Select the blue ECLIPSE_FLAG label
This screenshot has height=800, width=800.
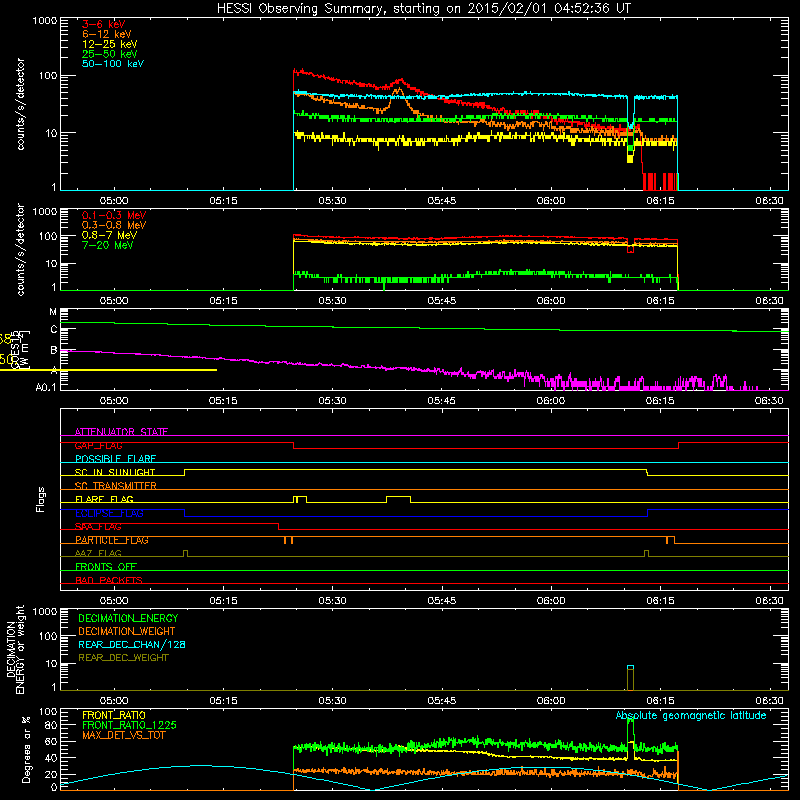[109, 513]
